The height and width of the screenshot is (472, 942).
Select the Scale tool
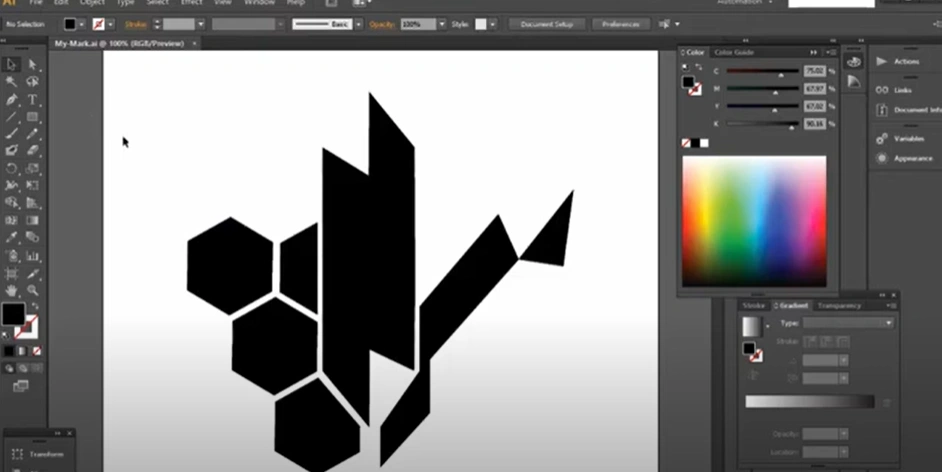coord(32,168)
